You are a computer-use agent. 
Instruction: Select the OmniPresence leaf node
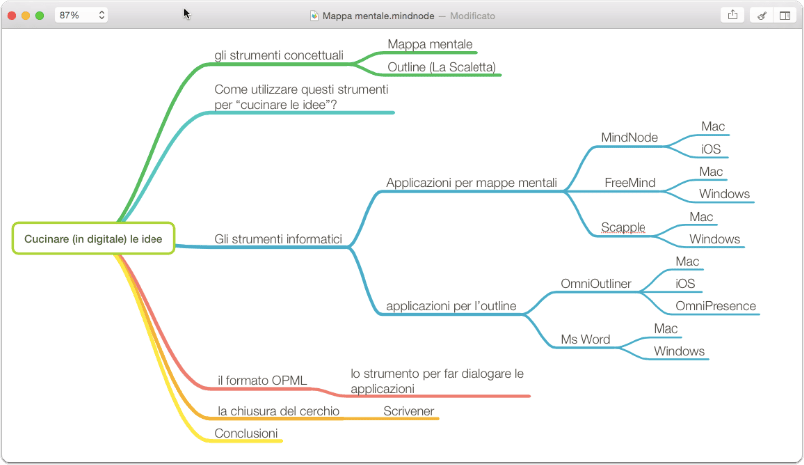[716, 306]
